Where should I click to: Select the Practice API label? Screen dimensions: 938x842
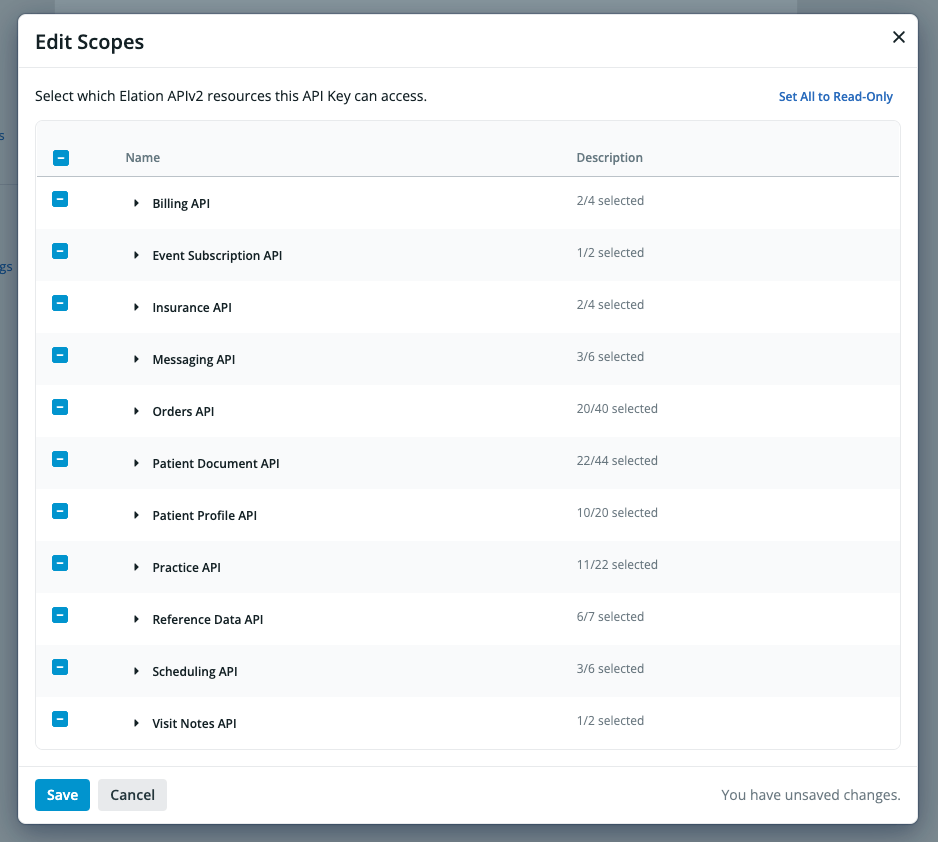[187, 568]
